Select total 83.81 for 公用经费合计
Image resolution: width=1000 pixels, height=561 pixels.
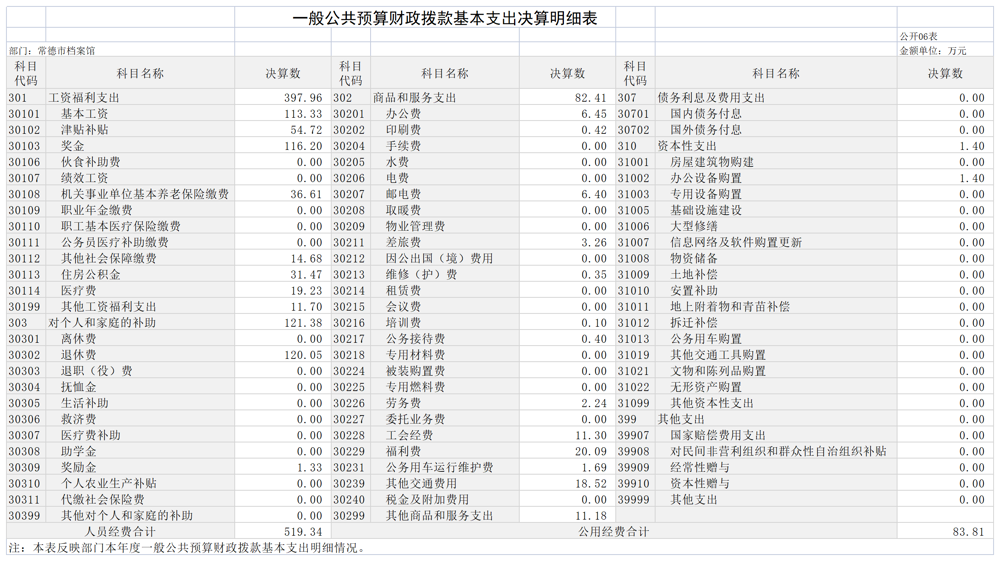pos(969,532)
